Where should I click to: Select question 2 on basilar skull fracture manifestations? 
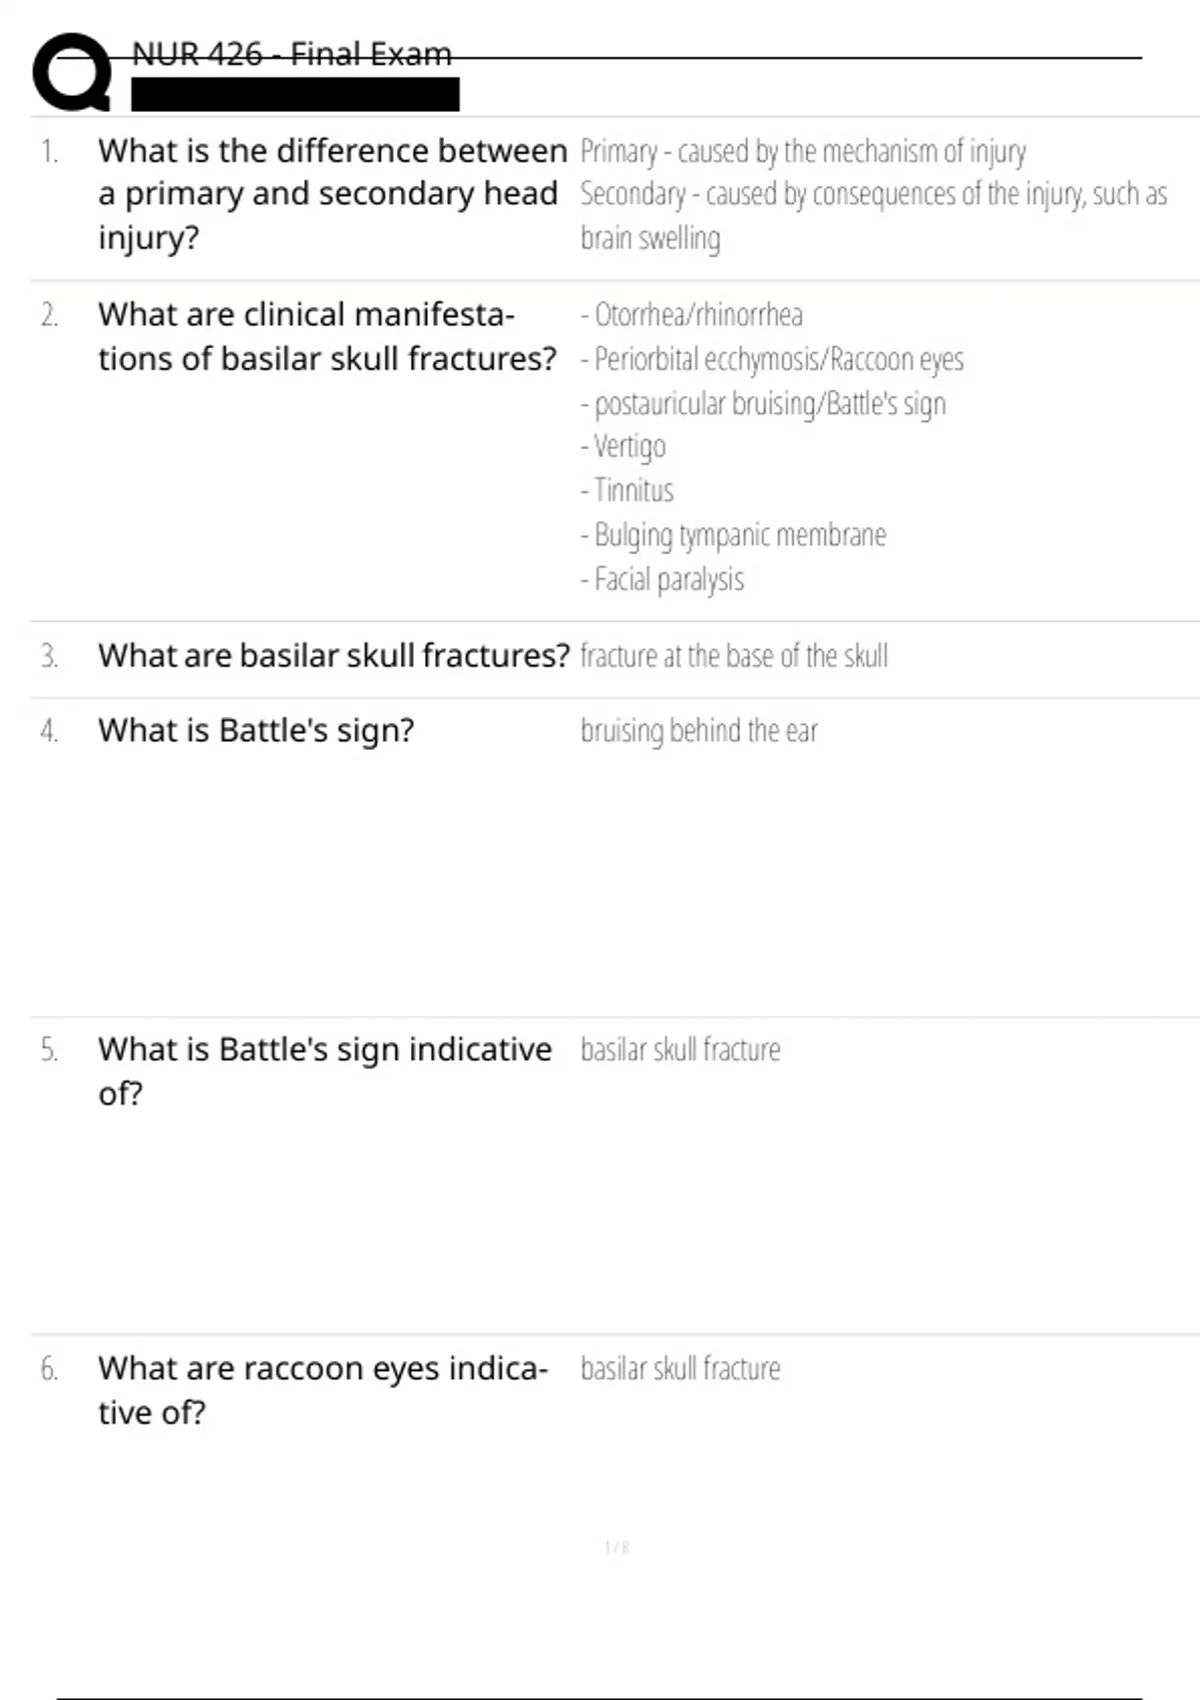tap(327, 336)
